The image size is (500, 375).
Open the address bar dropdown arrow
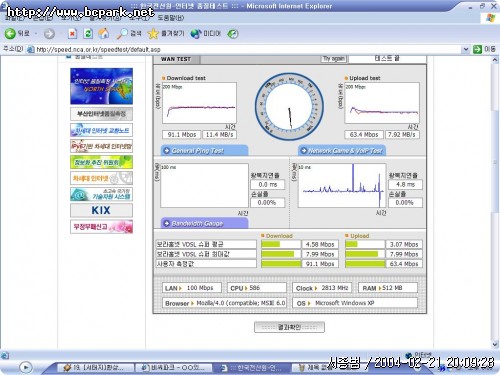[x=466, y=49]
